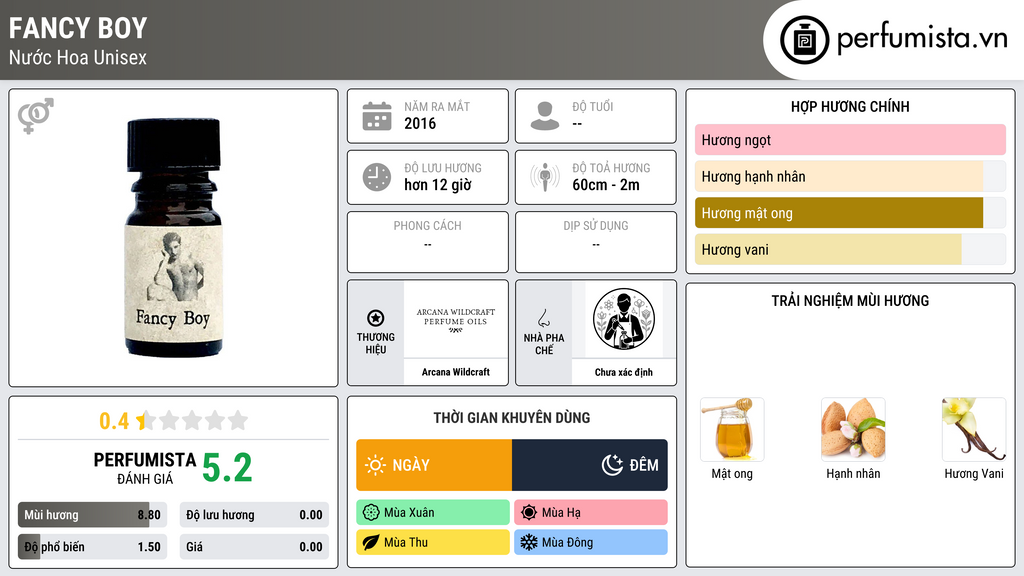Viewport: 1024px width, 576px height.
Task: Click the sun icon for Mùa Hạ
Action: 529,513
